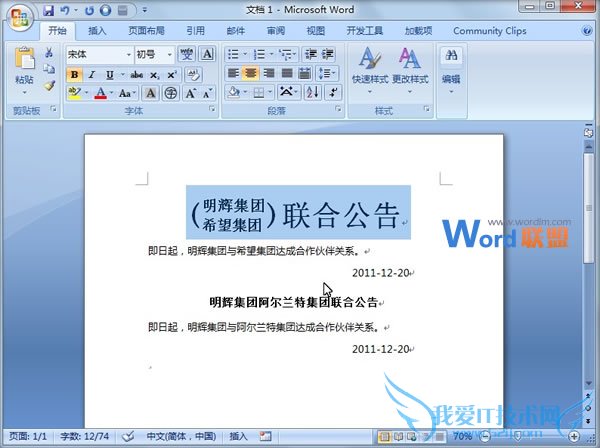Apply character shading
The width and height of the screenshot is (600, 448).
point(151,93)
